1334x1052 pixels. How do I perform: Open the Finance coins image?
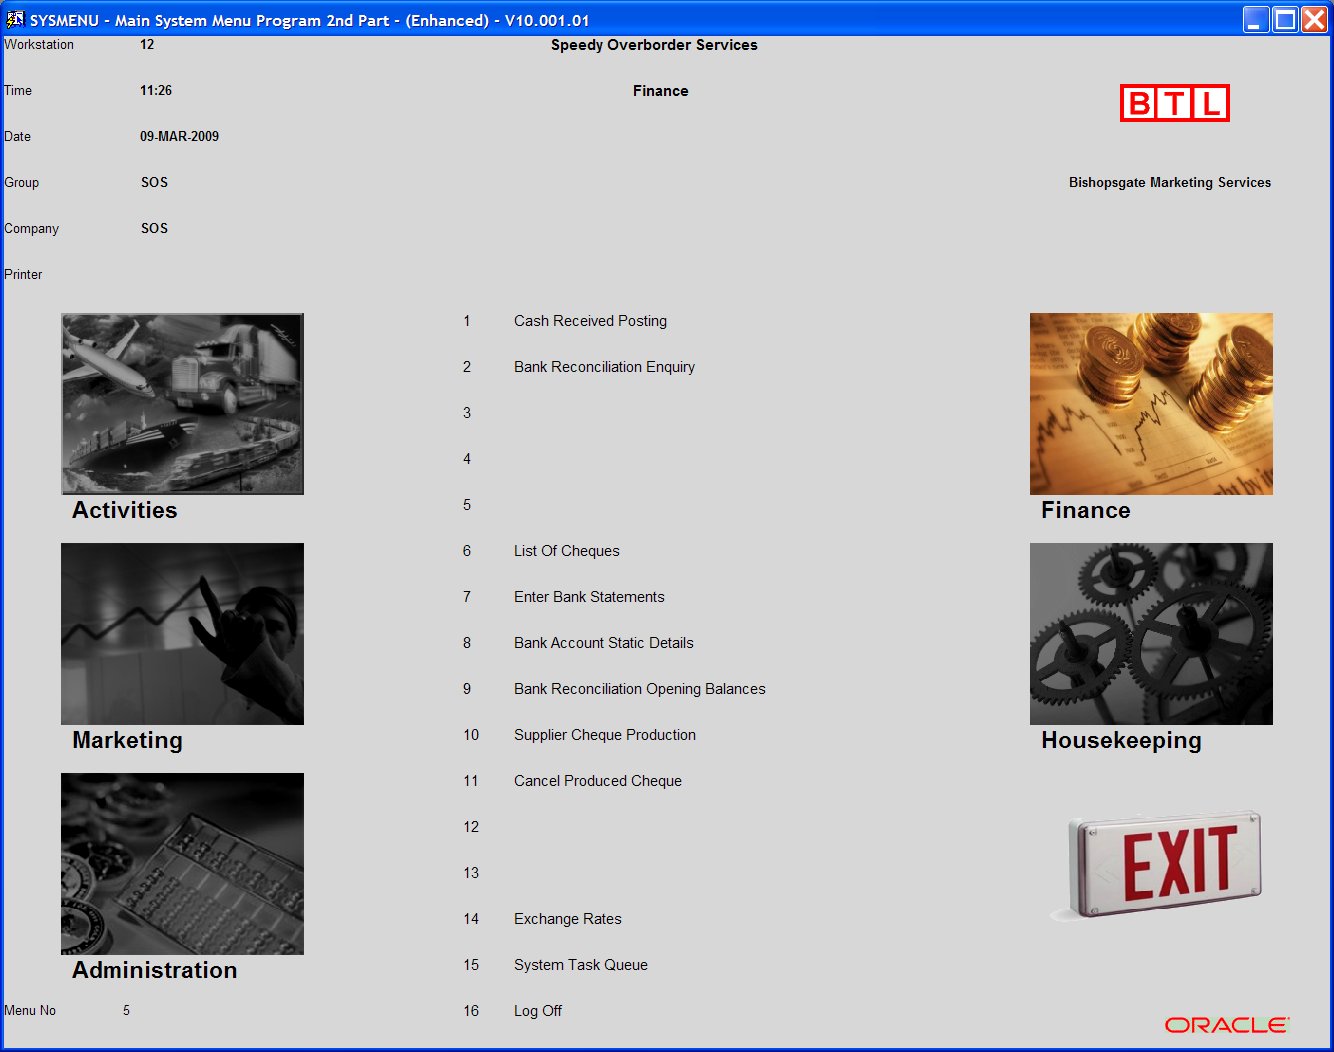1151,404
